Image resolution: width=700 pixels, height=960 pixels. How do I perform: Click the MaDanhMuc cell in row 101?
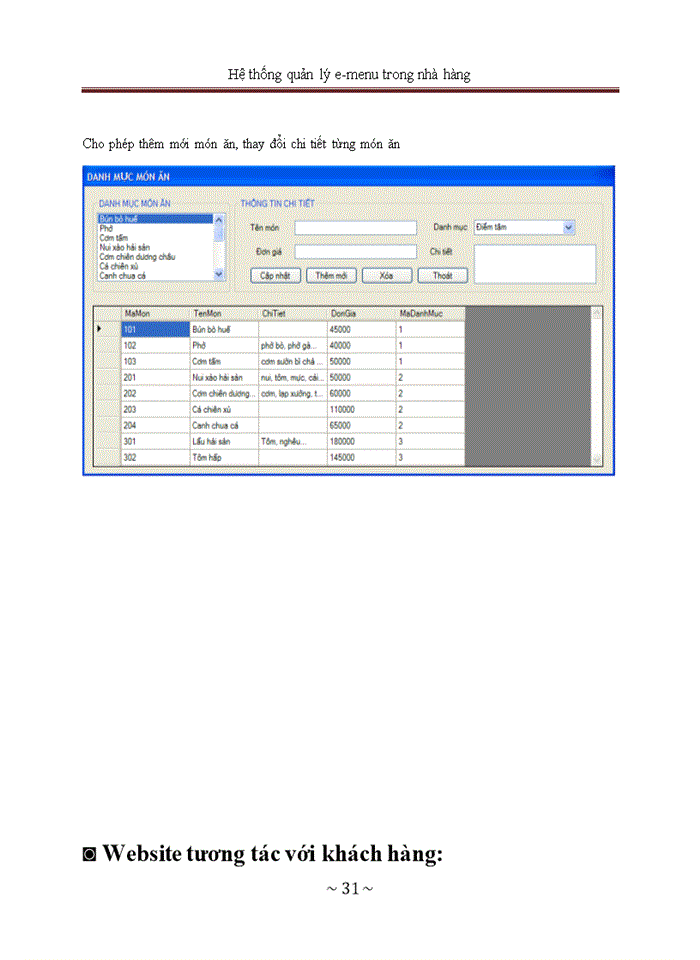(x=430, y=329)
